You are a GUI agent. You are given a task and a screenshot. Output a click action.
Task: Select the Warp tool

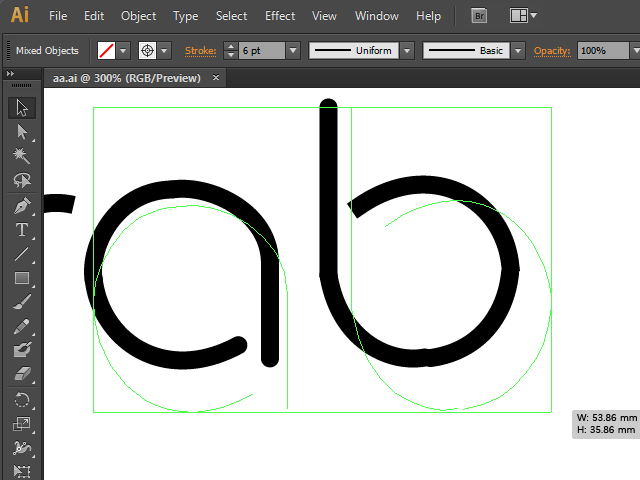tap(22, 448)
